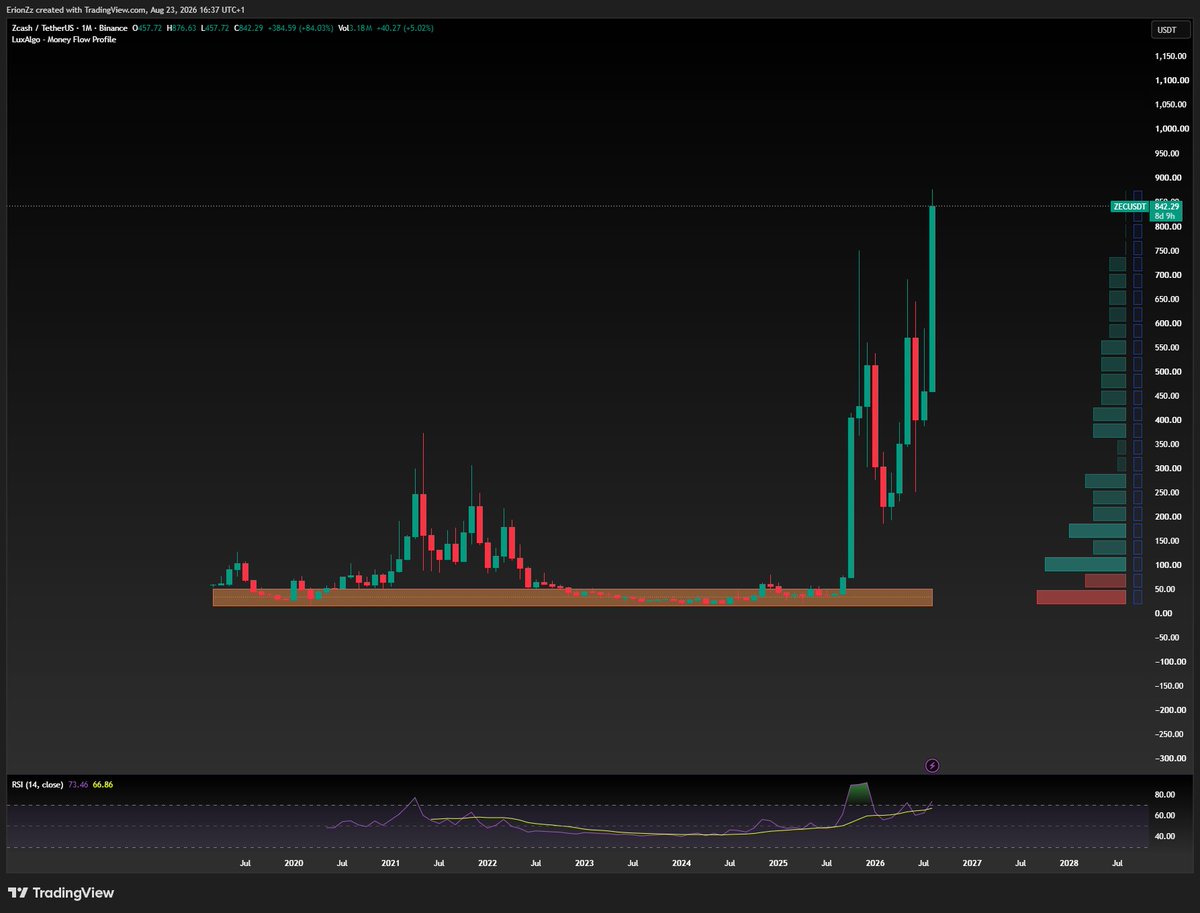Click the 2021 label on time axis

pos(390,862)
